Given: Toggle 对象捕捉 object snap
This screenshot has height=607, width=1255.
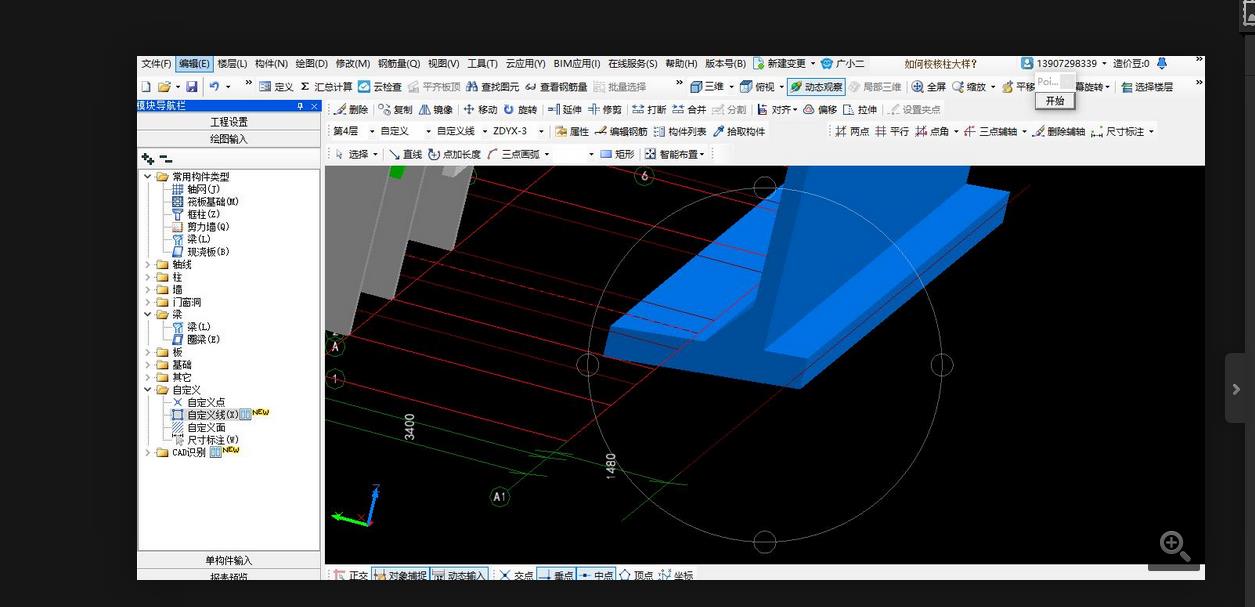Looking at the screenshot, I should 400,575.
